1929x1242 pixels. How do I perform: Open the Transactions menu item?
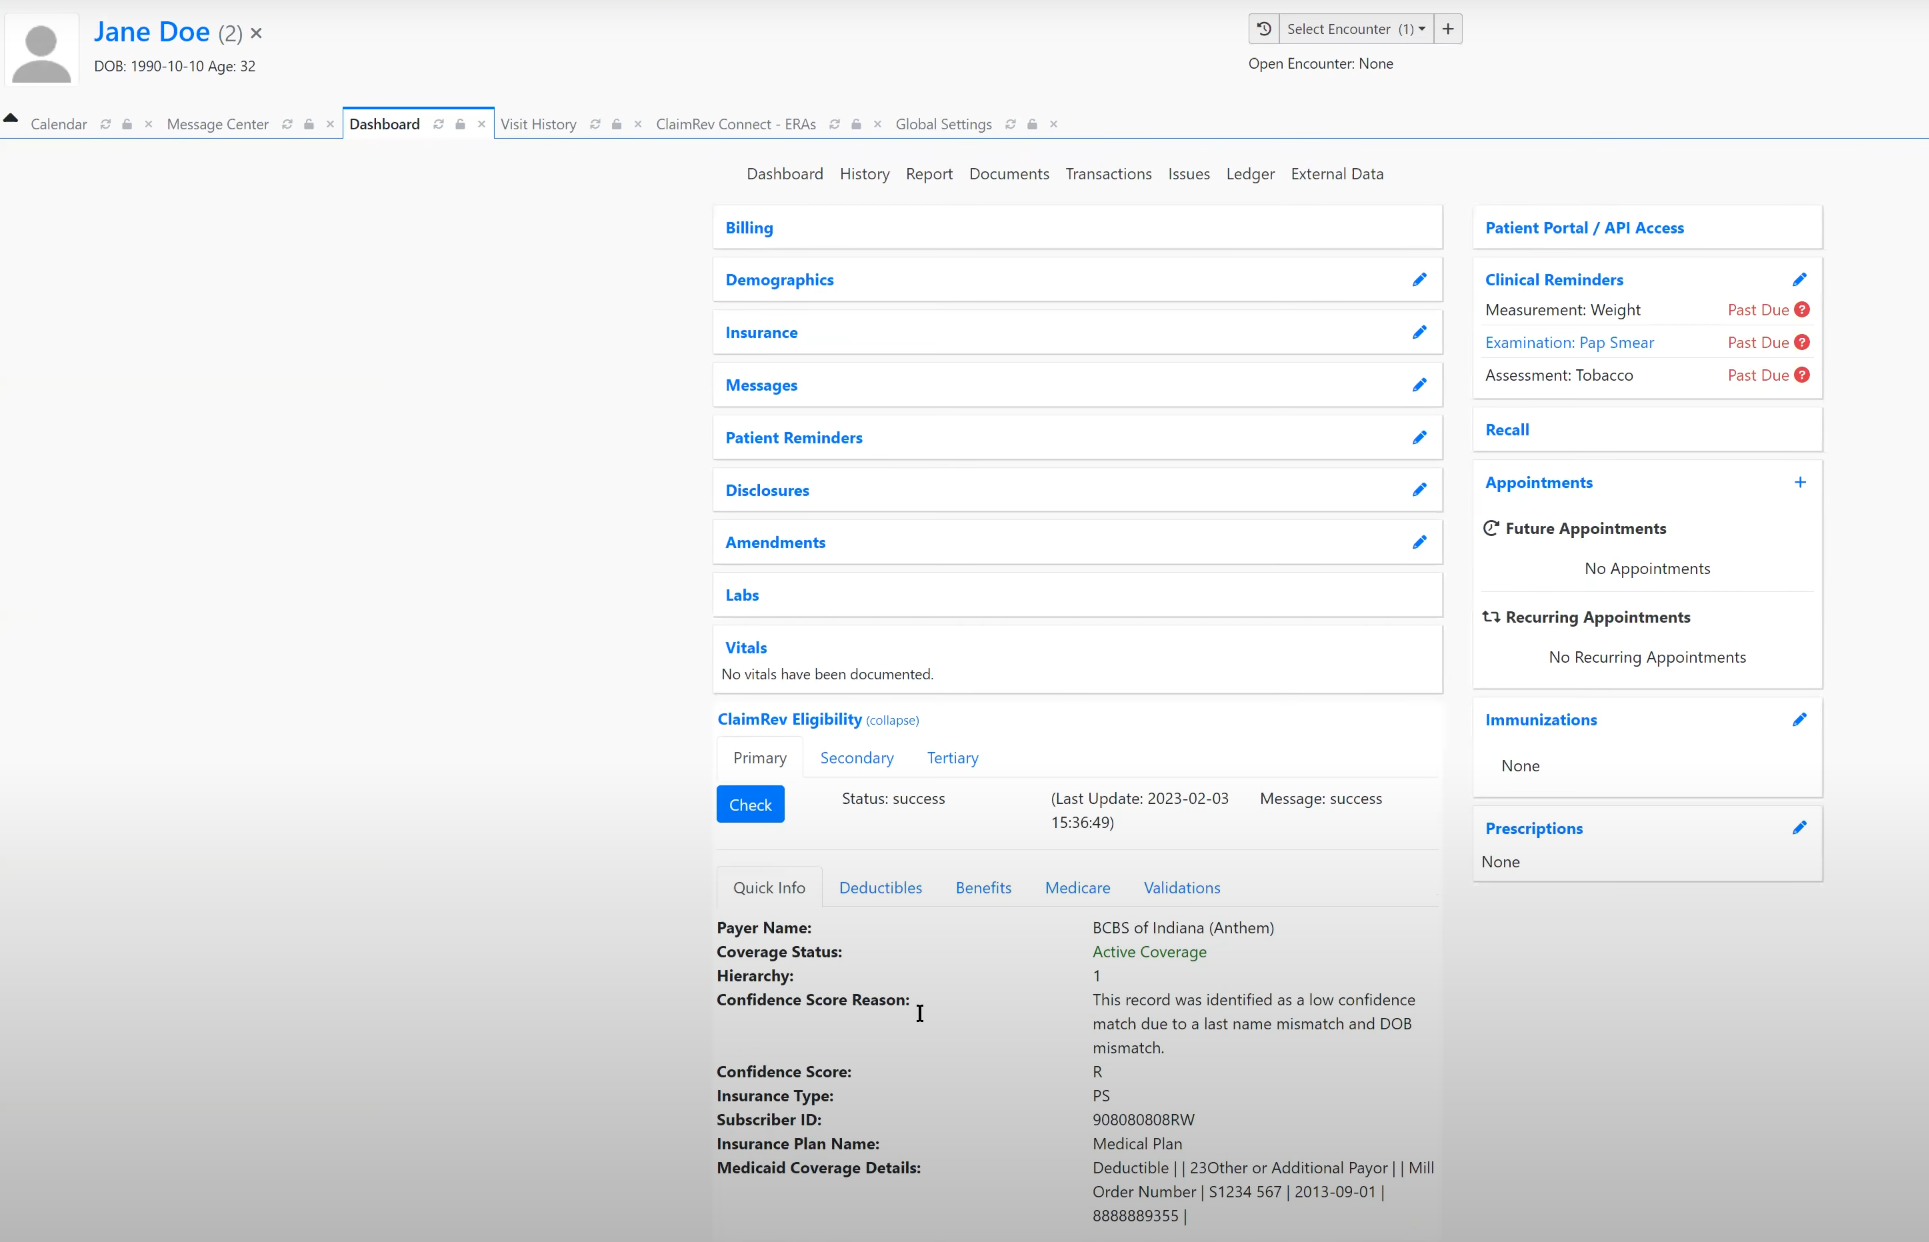(1108, 173)
